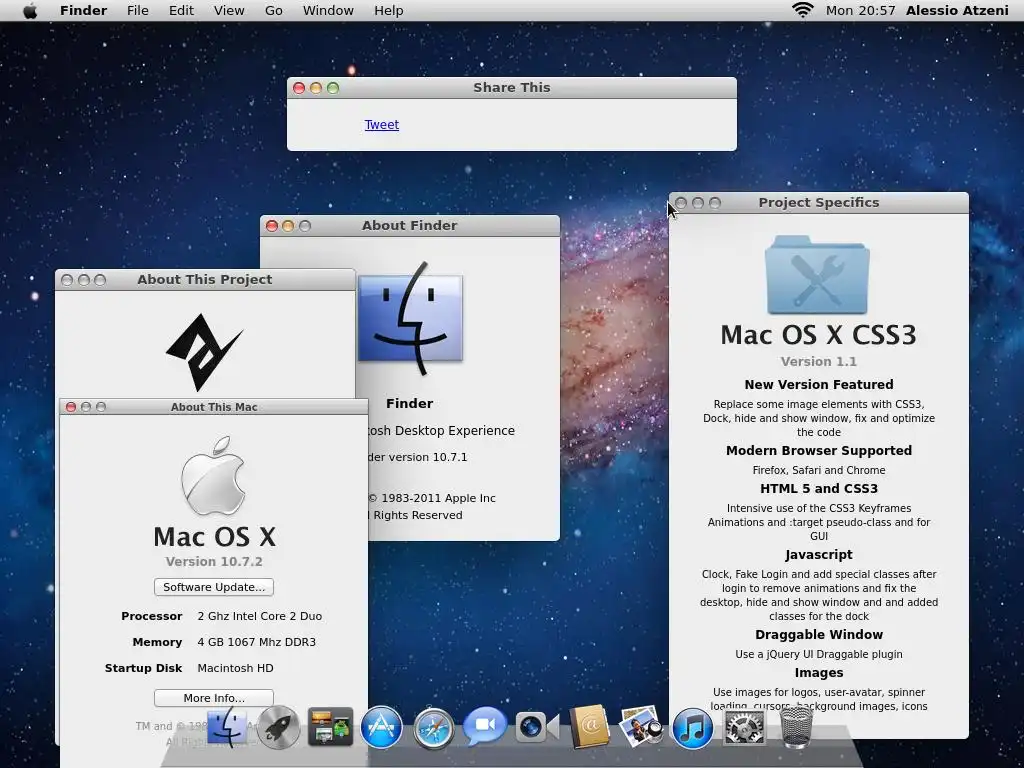The image size is (1024, 768).
Task: Open the View menu
Action: pyautogui.click(x=229, y=10)
